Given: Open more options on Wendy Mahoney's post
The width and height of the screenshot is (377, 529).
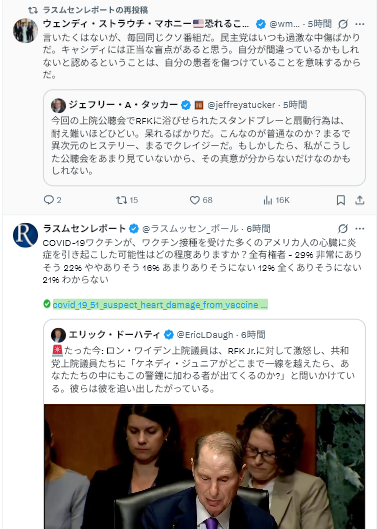Looking at the screenshot, I should click(x=360, y=24).
